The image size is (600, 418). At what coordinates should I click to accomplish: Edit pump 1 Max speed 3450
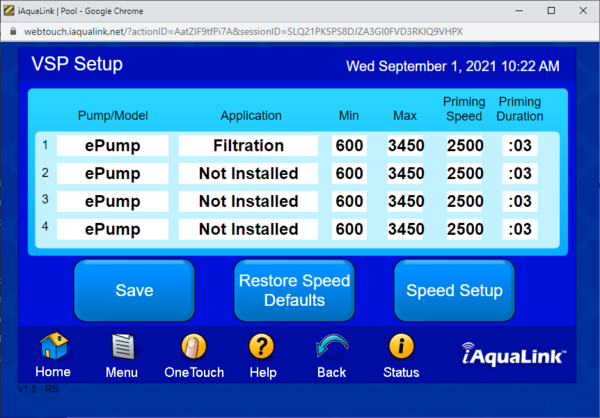coord(406,145)
